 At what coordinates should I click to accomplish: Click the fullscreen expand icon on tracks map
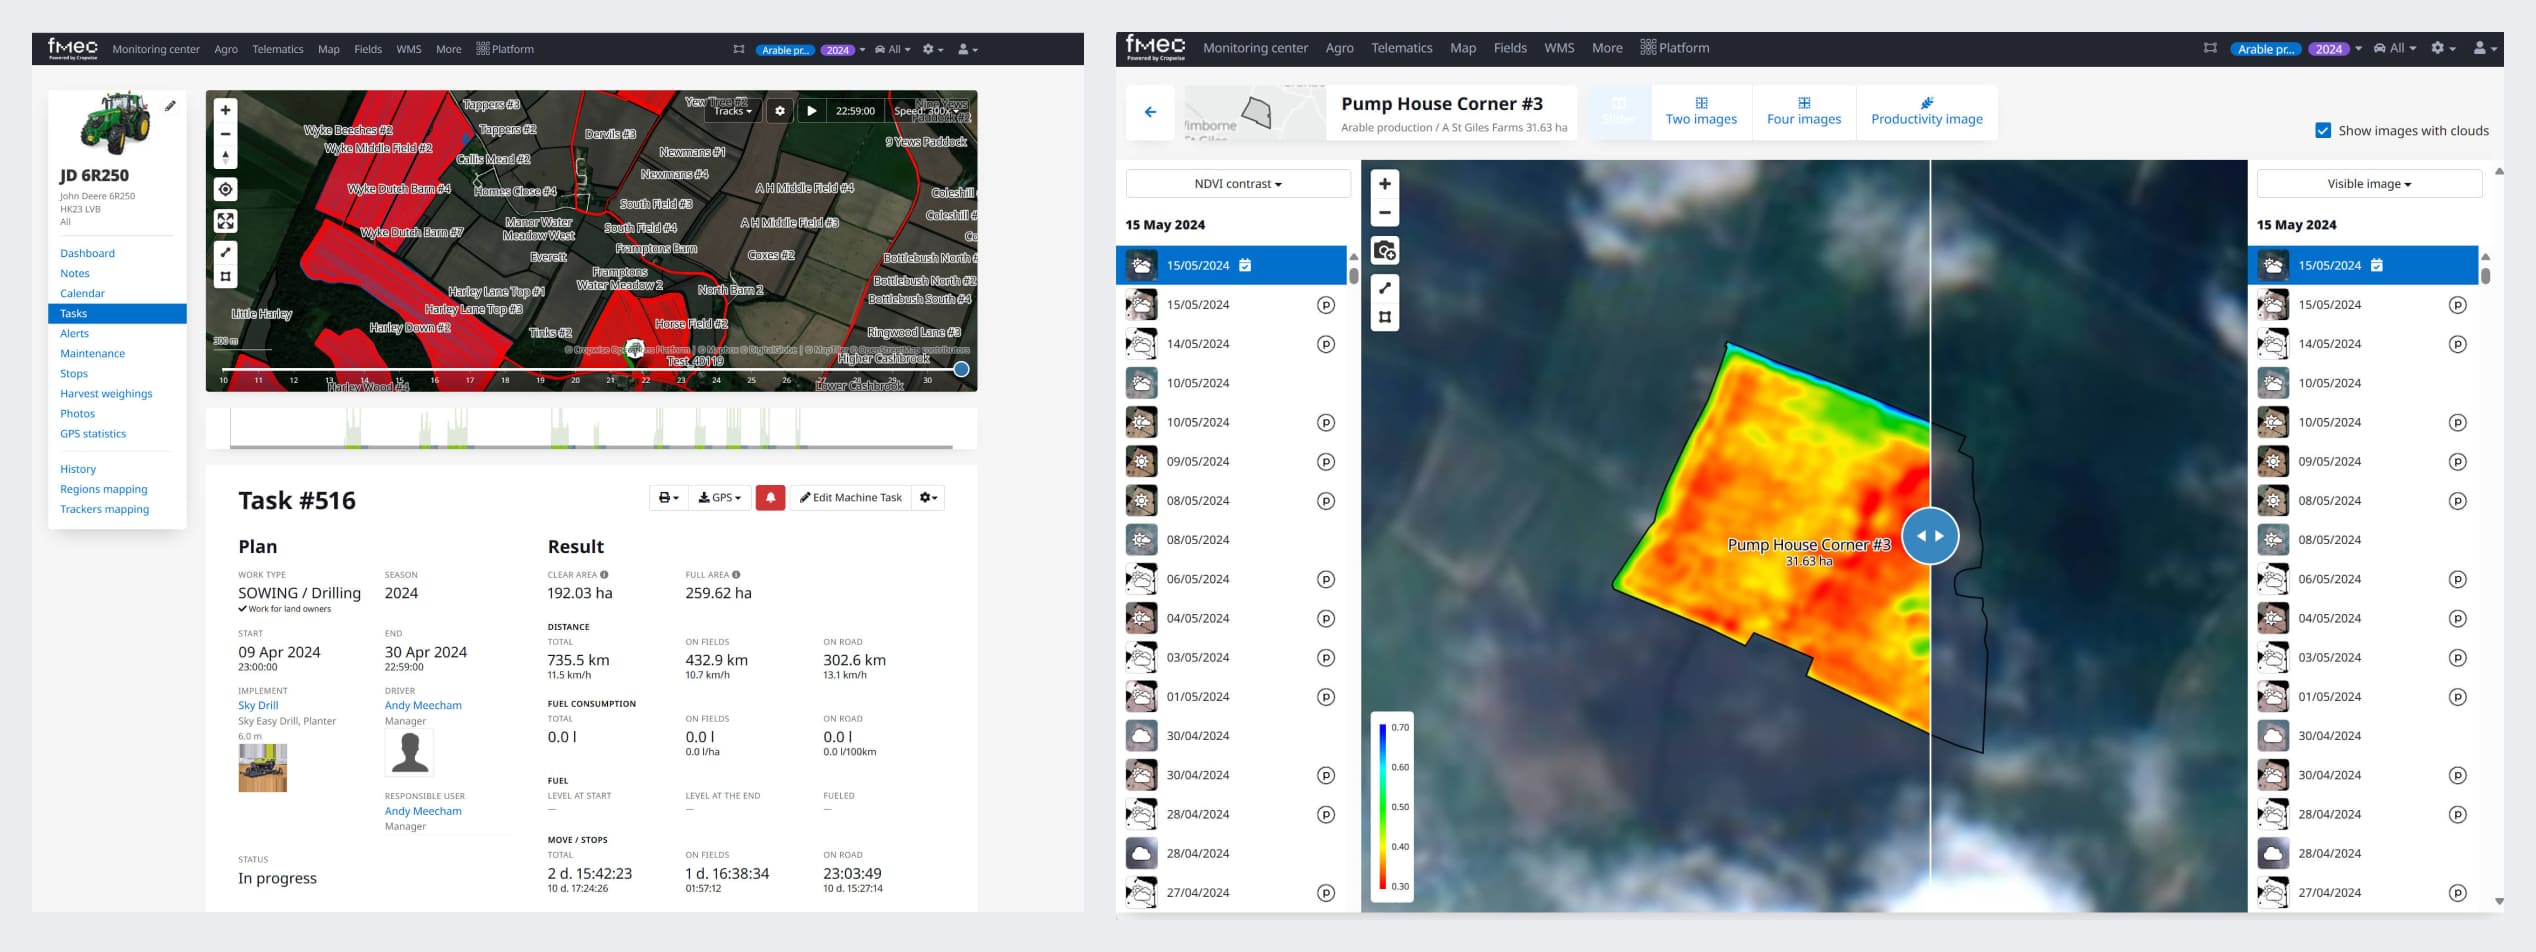226,221
